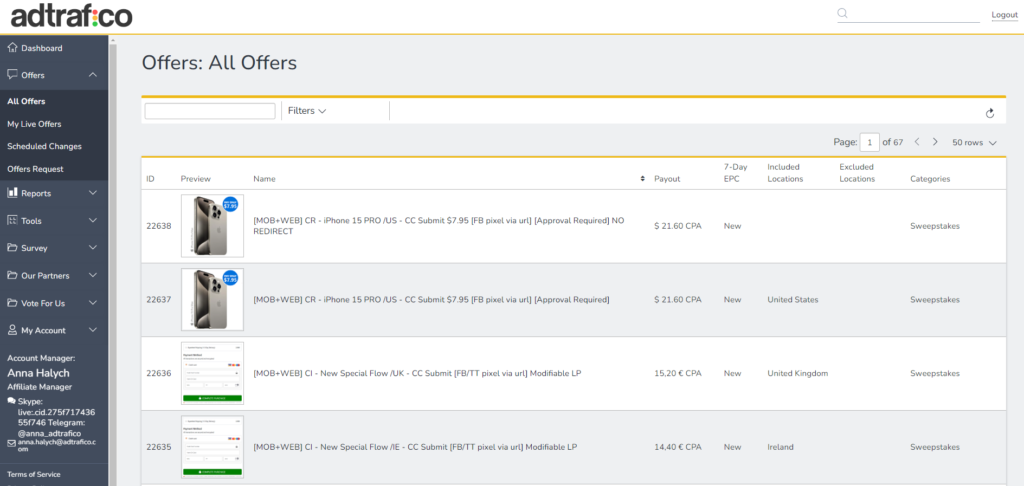Expand Our Partners menu chevron
The height and width of the screenshot is (486, 1024).
[93, 276]
